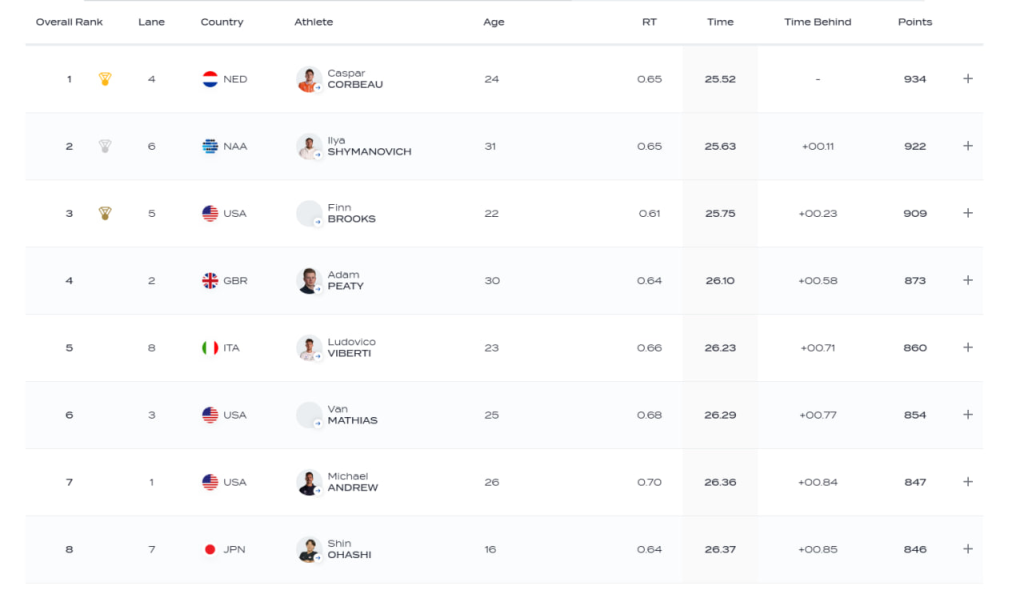Expand Shin Ohashi's result details

(967, 549)
